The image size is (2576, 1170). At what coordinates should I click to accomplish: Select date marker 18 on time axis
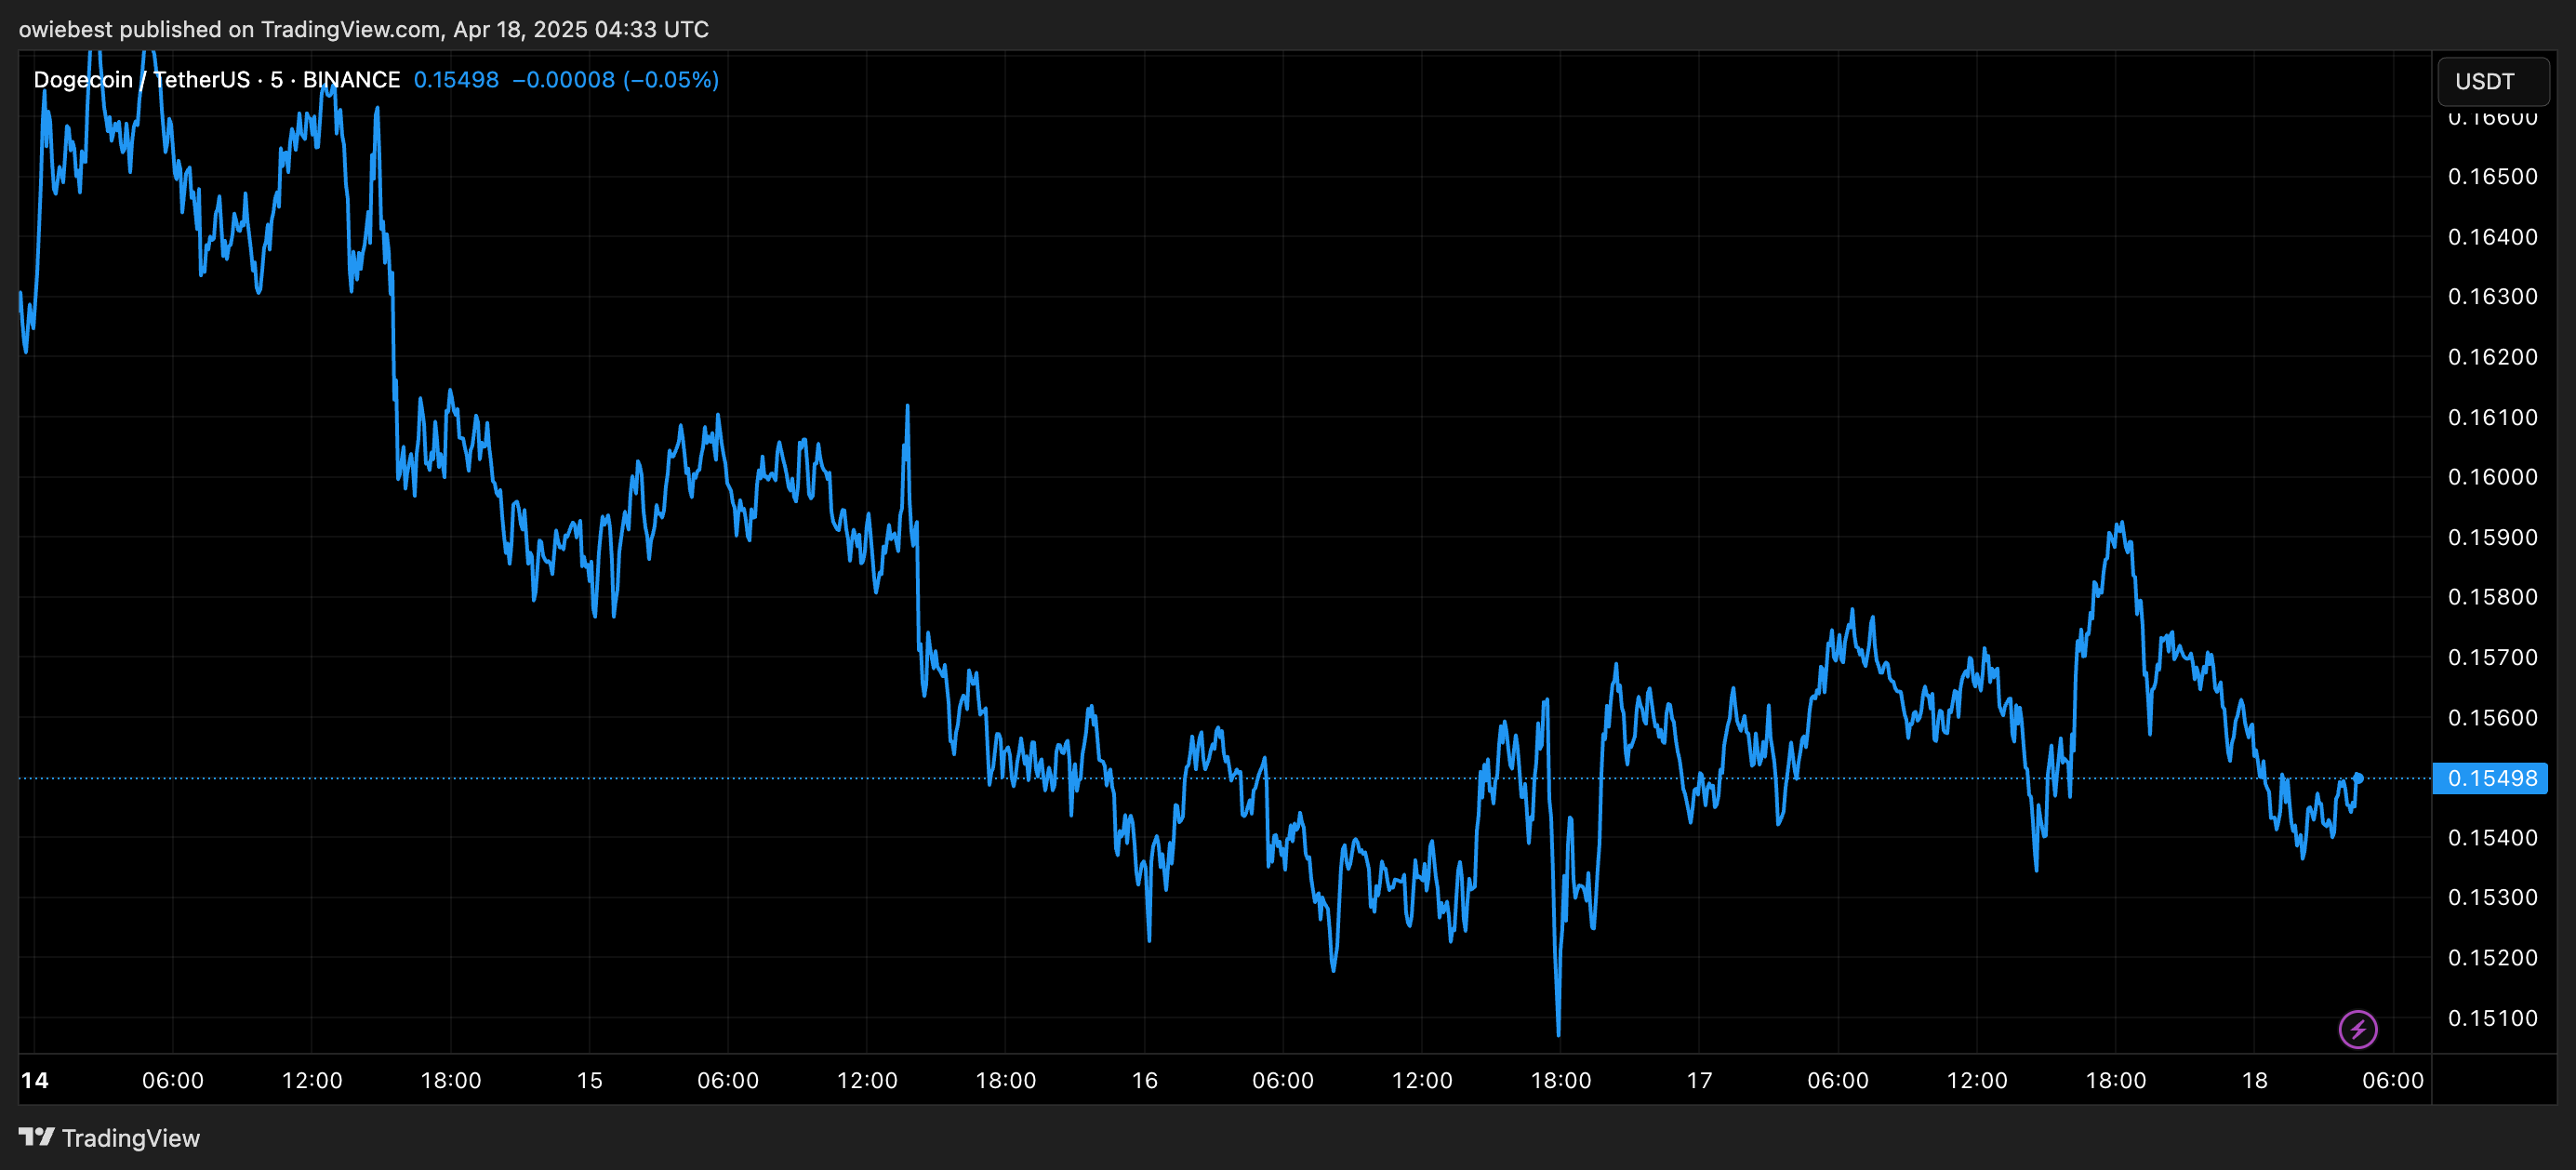(2254, 1080)
